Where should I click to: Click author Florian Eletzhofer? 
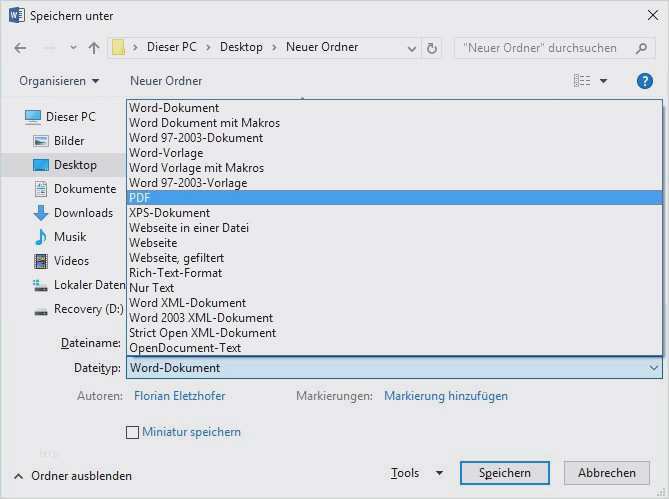pos(179,396)
